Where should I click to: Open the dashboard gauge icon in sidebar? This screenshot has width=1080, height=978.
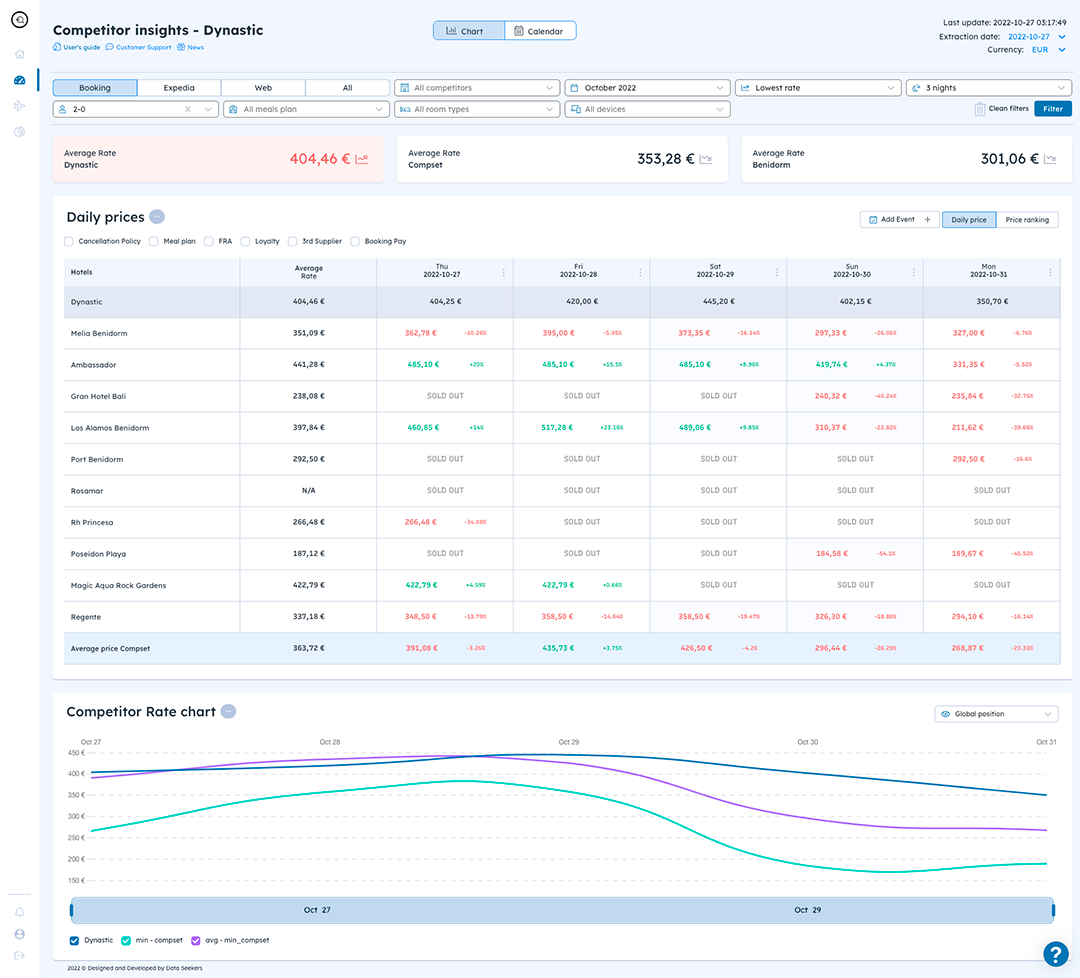click(x=19, y=80)
